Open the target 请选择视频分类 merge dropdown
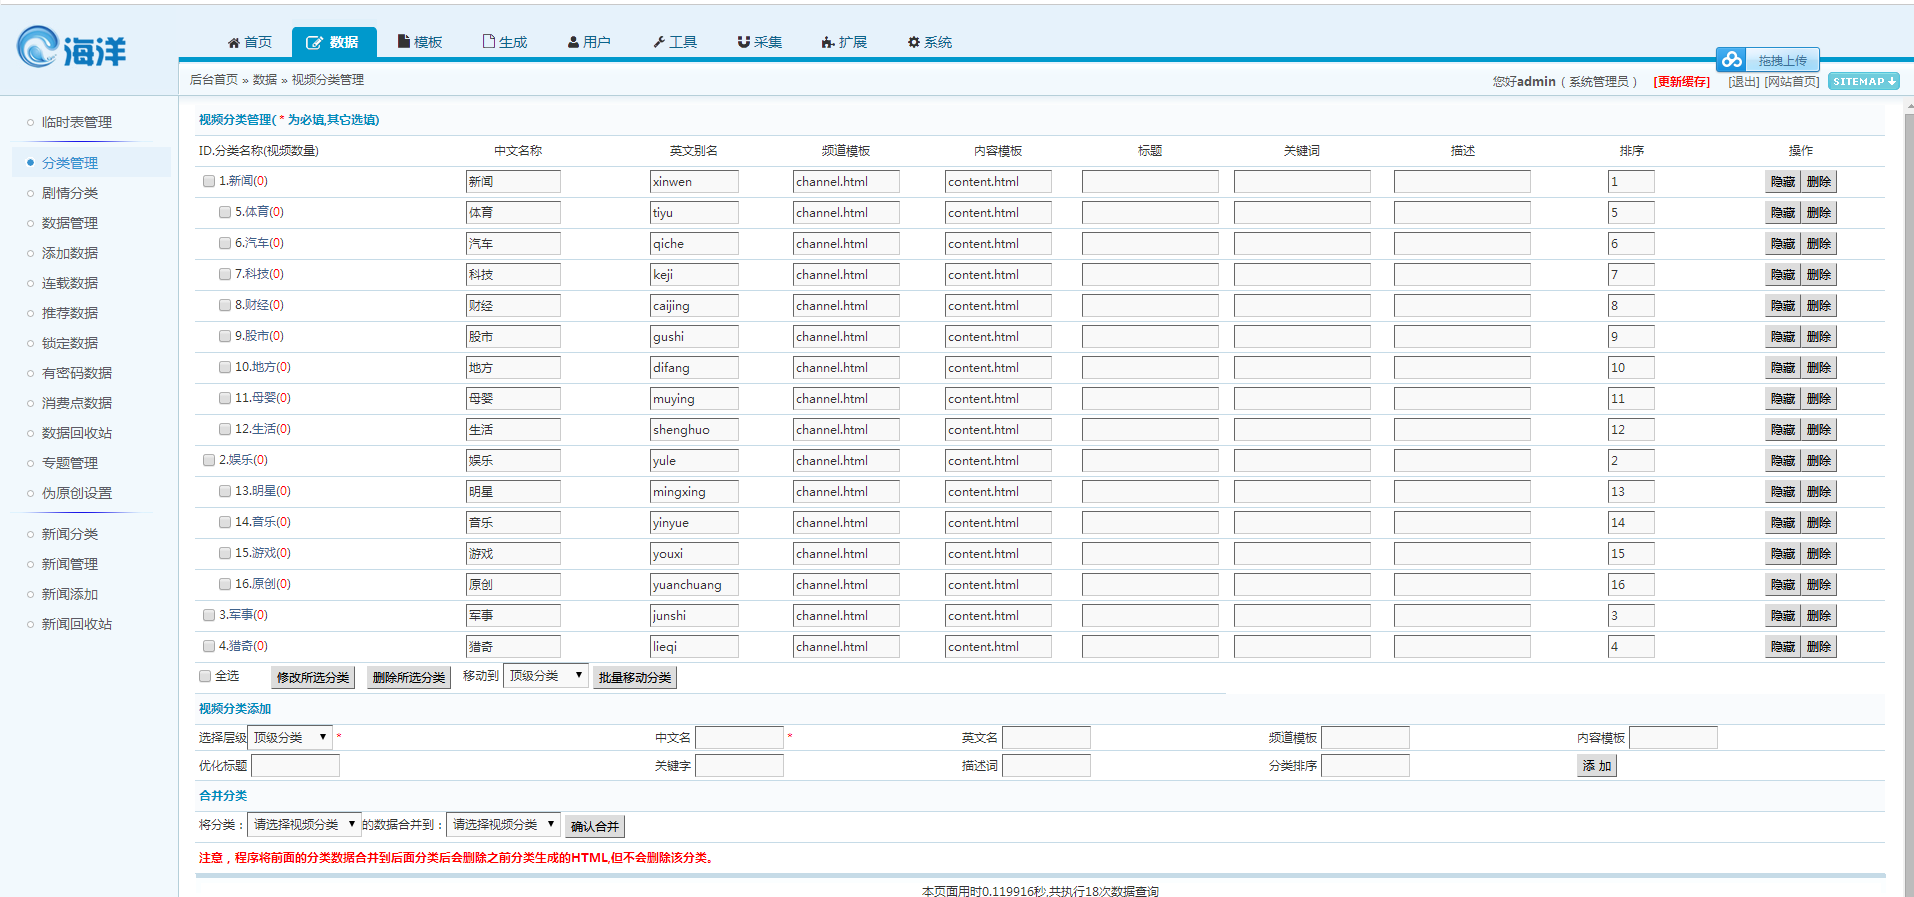The height and width of the screenshot is (897, 1914). point(503,824)
